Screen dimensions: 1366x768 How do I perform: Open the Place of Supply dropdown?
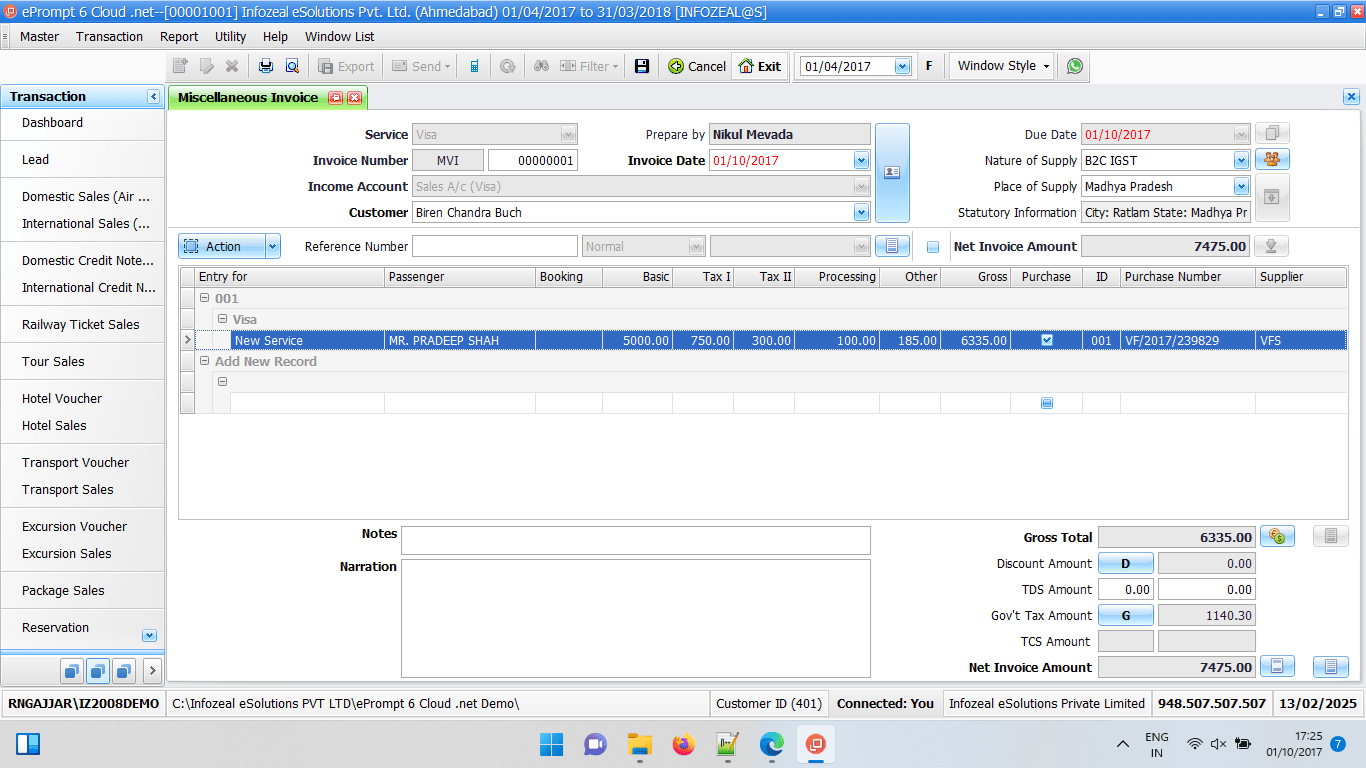1242,186
